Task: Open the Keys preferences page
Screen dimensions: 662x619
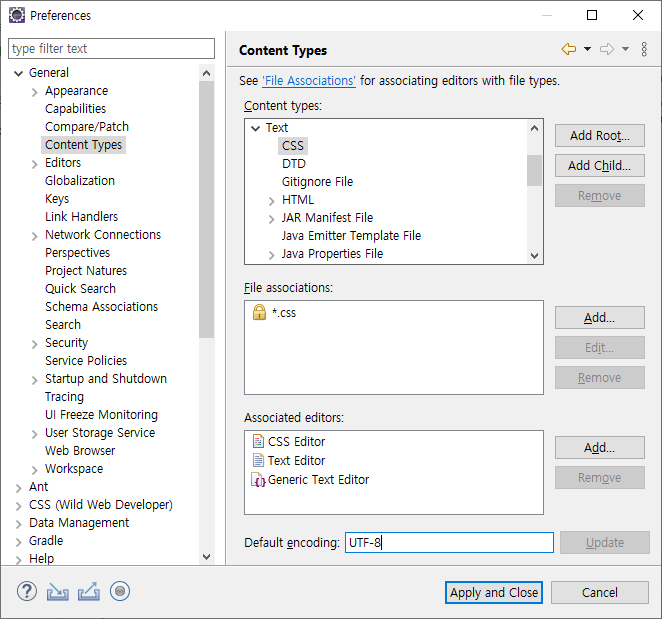Action: click(x=57, y=199)
